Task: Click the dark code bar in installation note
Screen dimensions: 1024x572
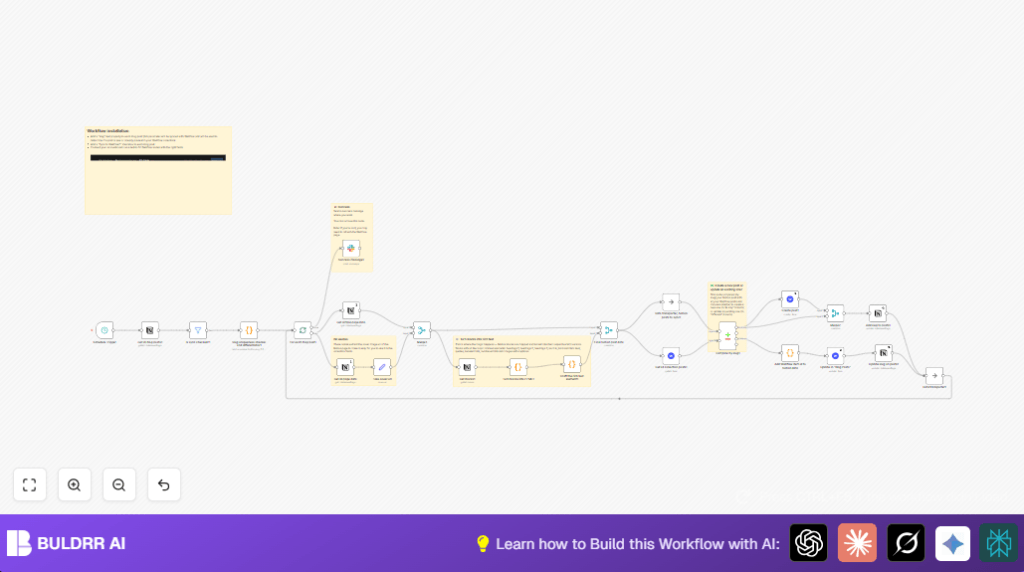Action: [x=158, y=157]
